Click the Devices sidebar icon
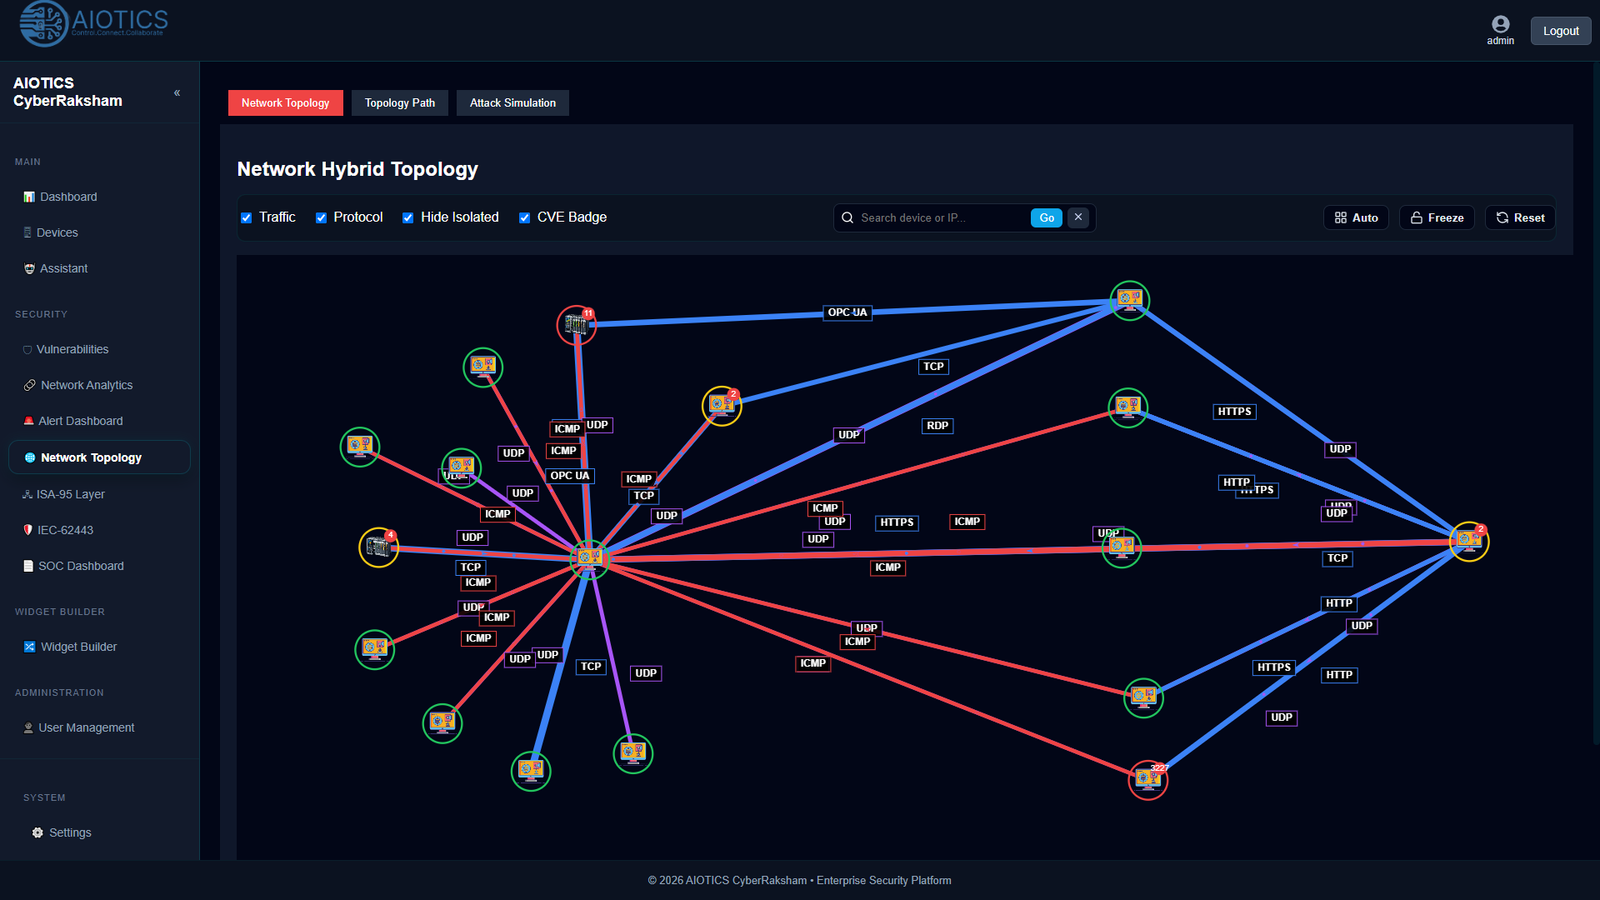 28,233
